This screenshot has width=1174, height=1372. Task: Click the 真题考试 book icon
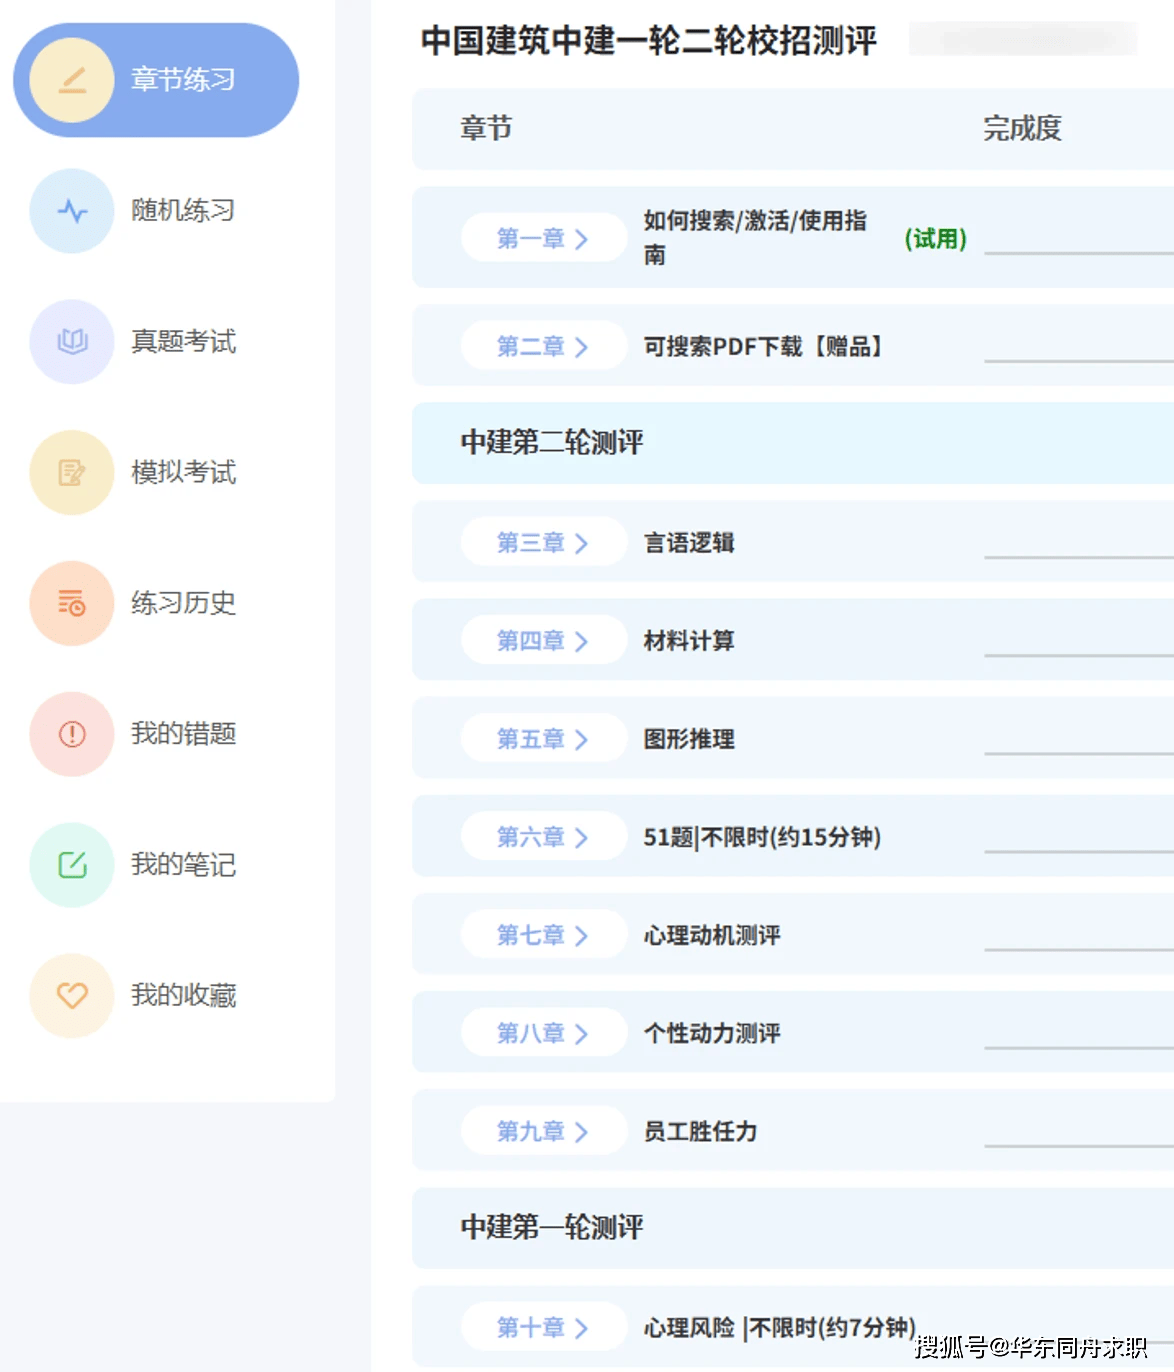click(x=72, y=342)
